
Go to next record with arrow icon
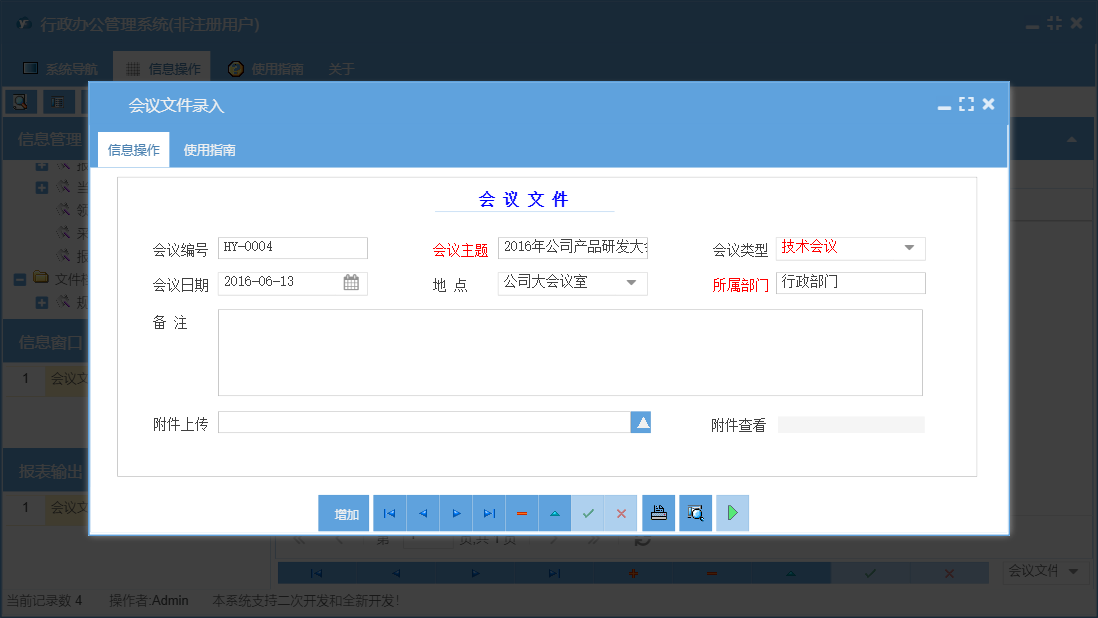point(456,512)
